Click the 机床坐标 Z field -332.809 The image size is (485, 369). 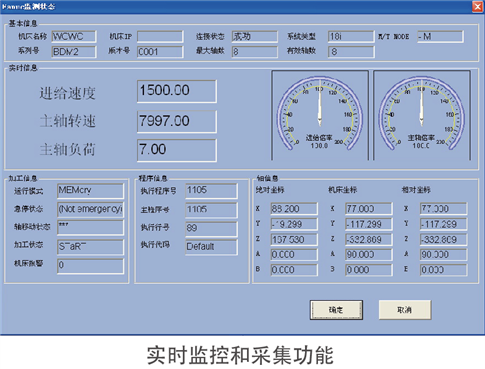(x=369, y=239)
